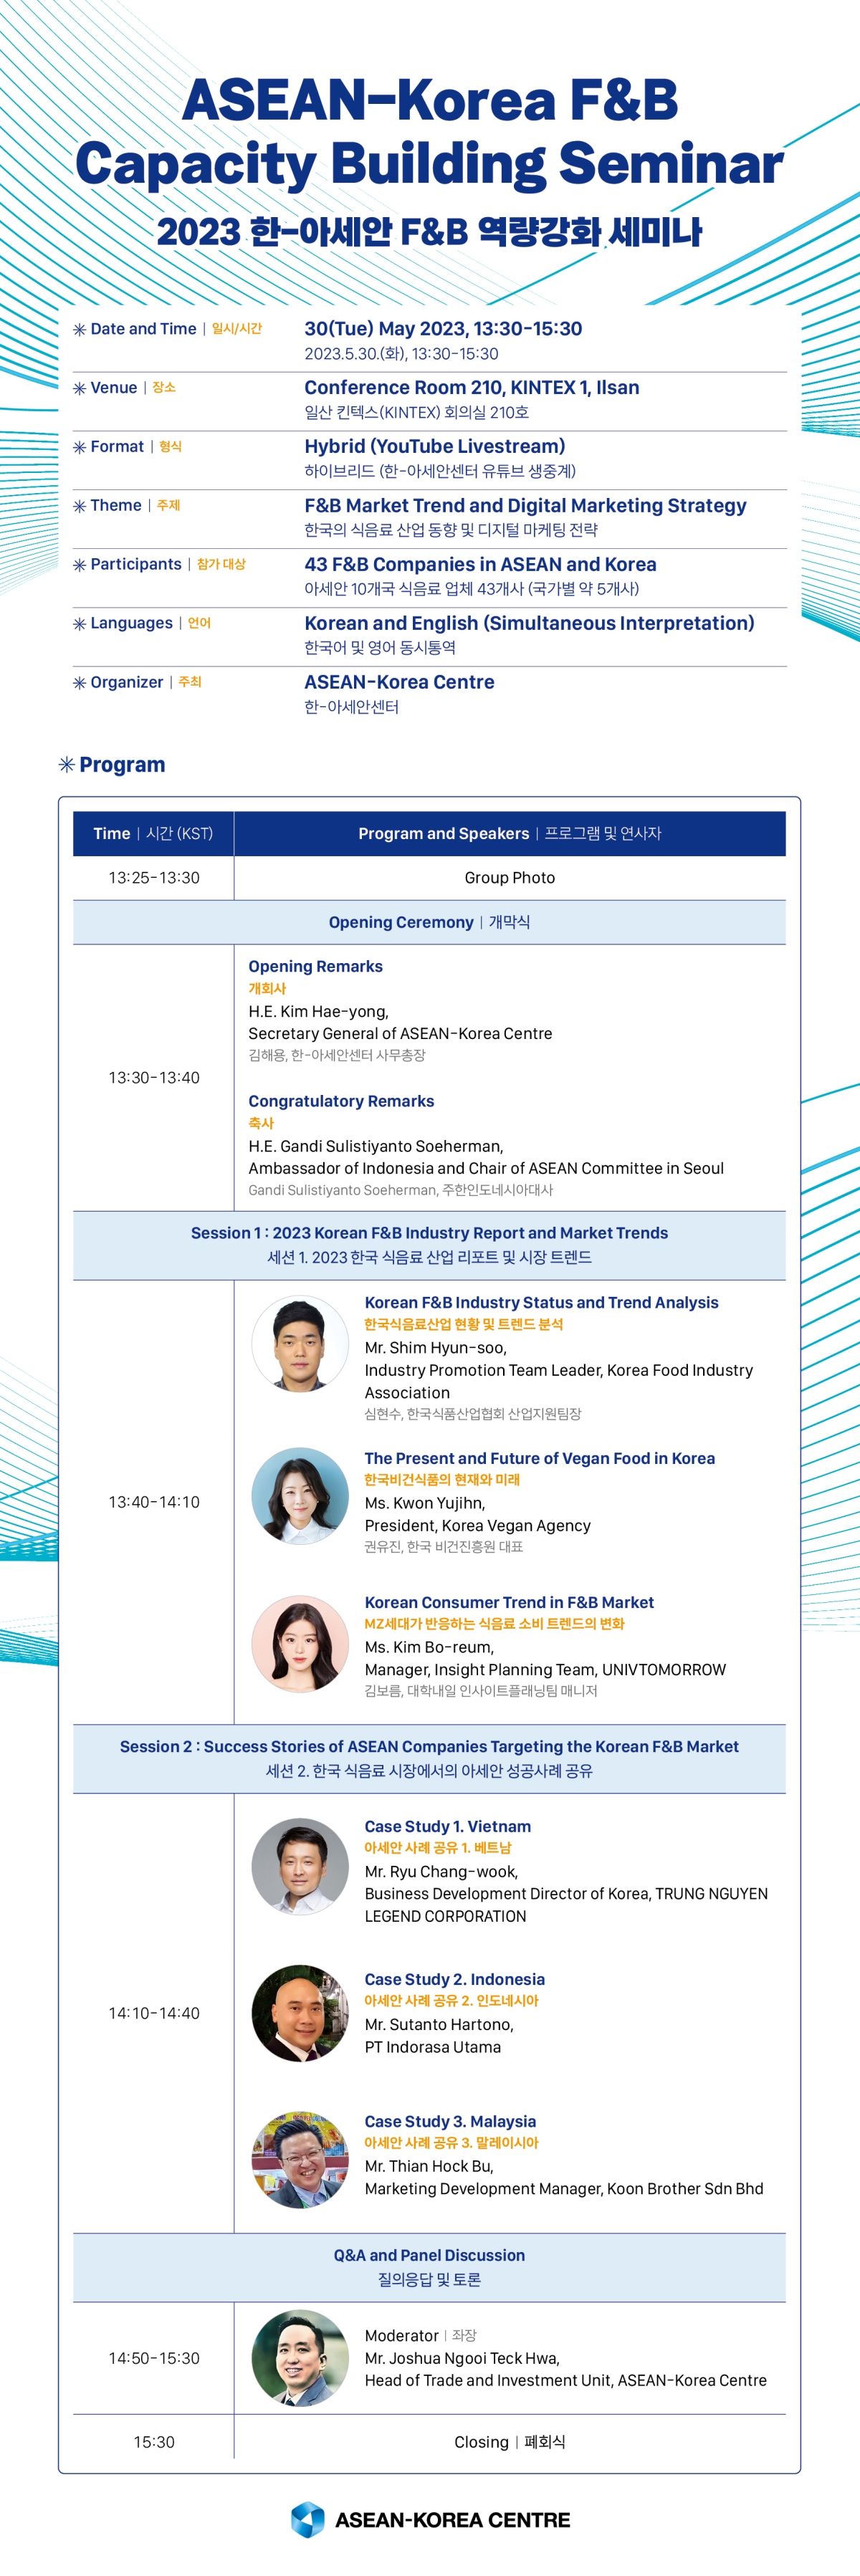
Task: Click the "Participants" label
Action: click(136, 564)
